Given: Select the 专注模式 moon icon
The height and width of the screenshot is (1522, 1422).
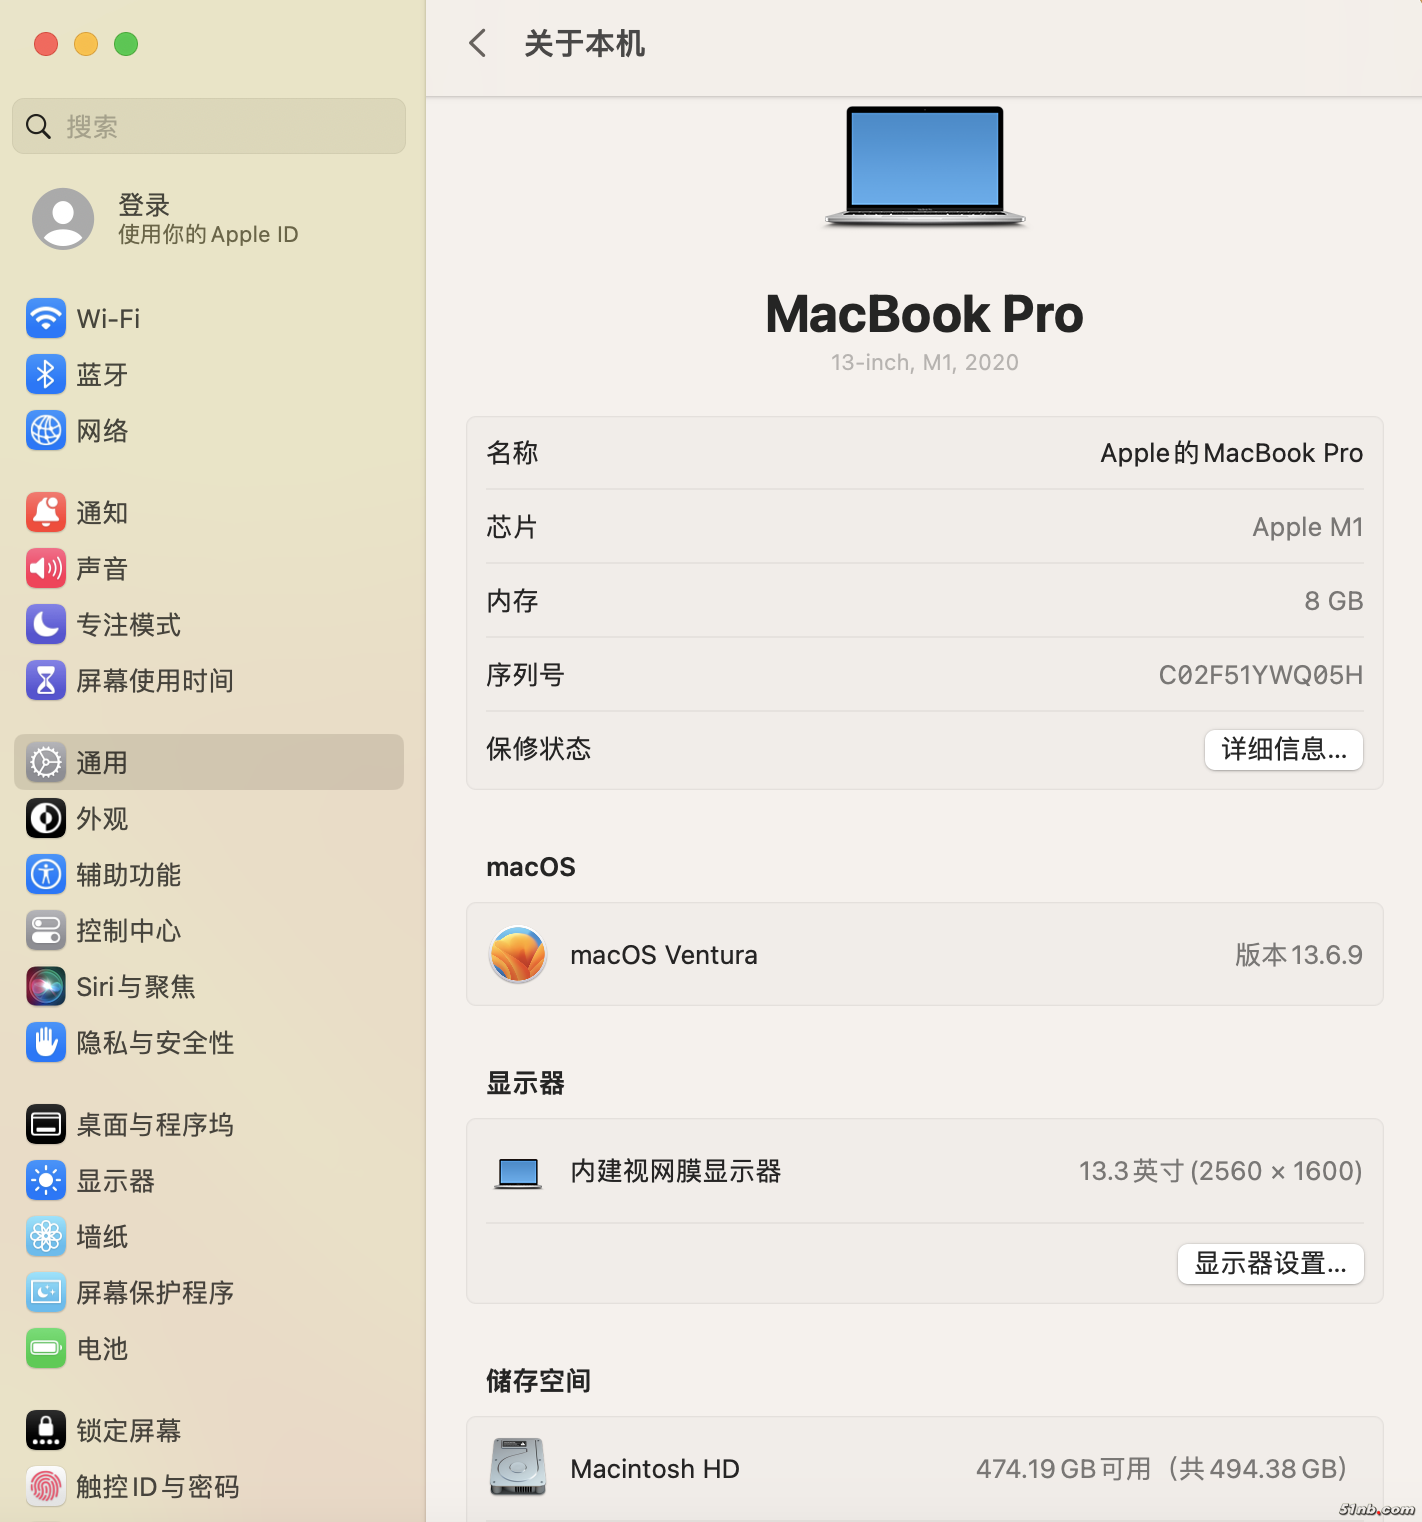Looking at the screenshot, I should coord(46,625).
